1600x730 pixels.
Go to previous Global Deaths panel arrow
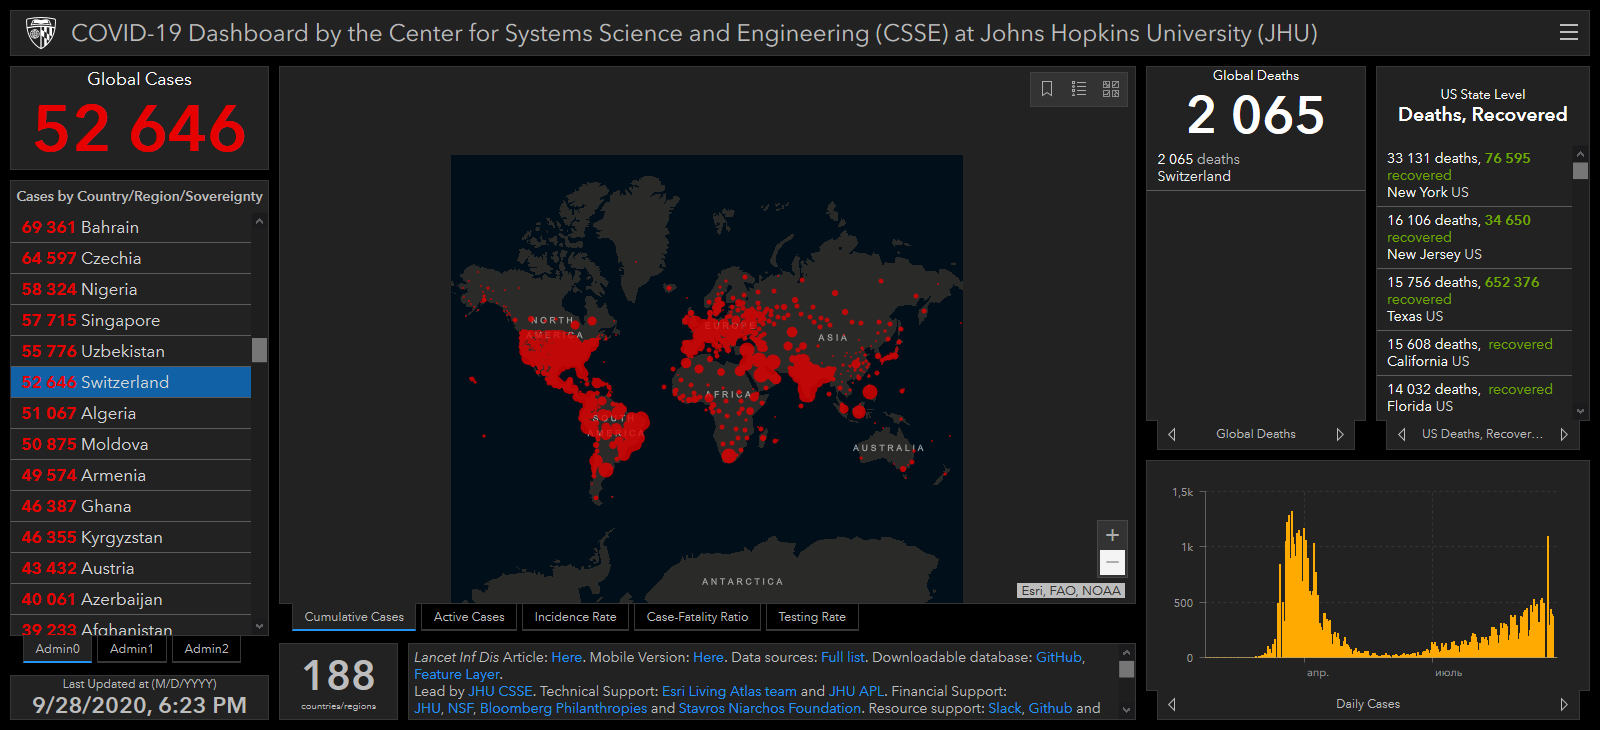1172,434
